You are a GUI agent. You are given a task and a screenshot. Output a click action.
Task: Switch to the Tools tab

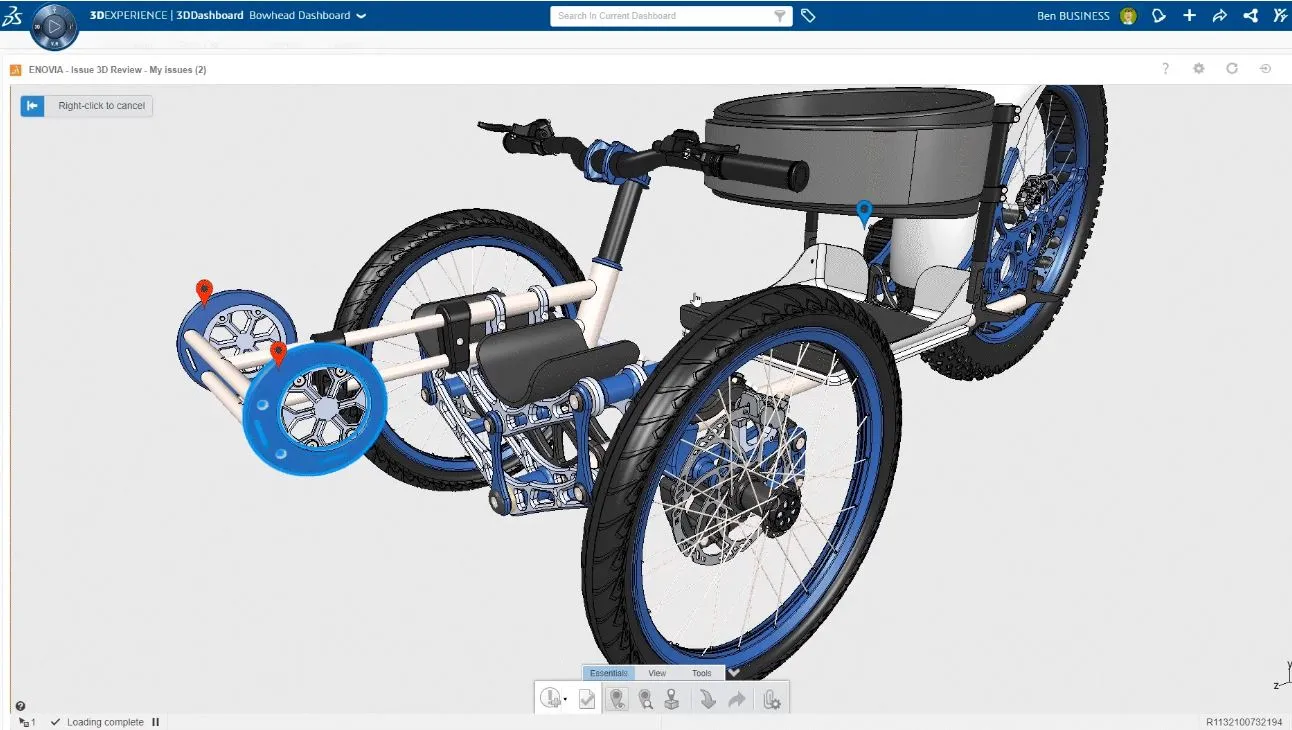702,673
